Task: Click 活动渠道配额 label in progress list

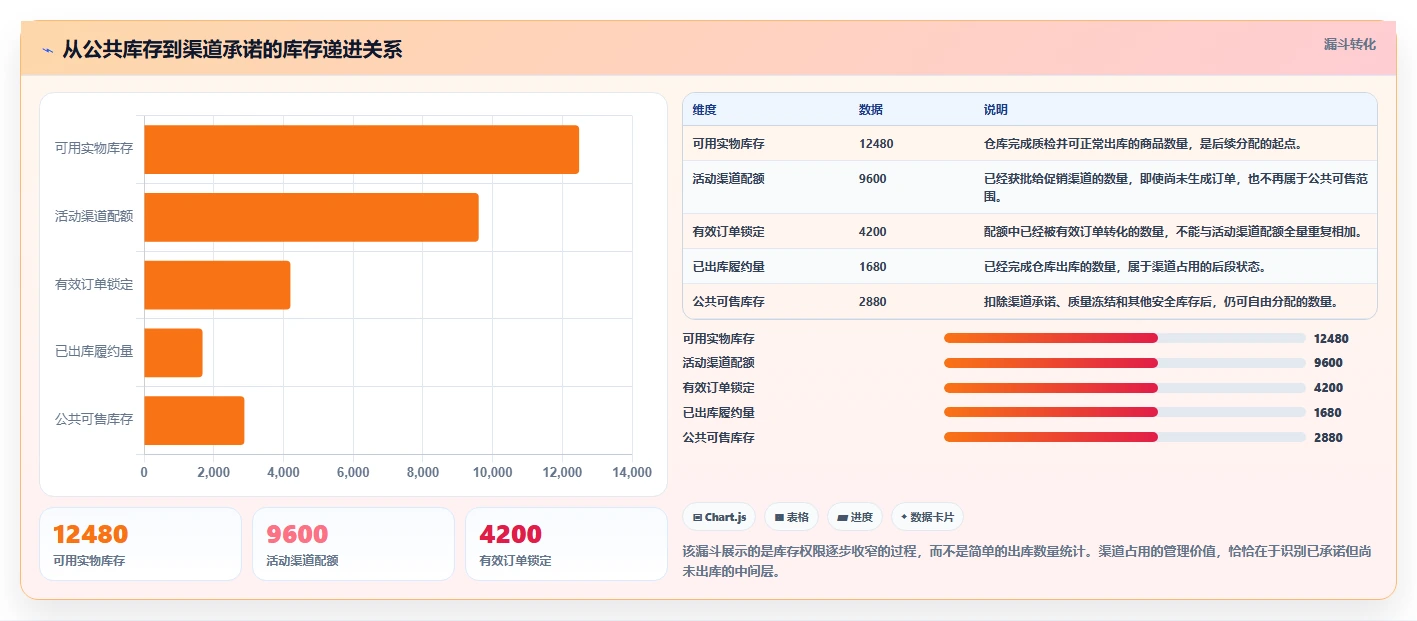Action: pyautogui.click(x=719, y=363)
